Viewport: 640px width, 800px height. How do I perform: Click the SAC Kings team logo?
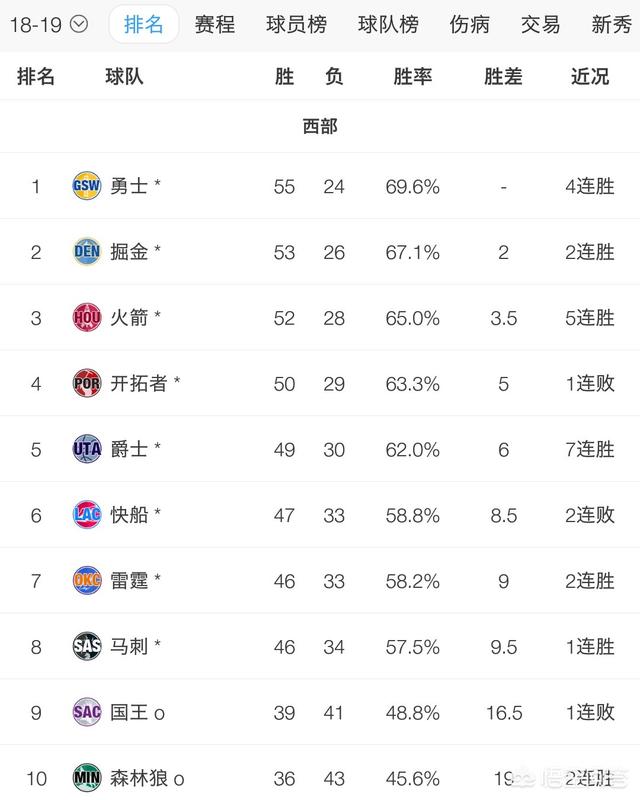click(x=87, y=712)
